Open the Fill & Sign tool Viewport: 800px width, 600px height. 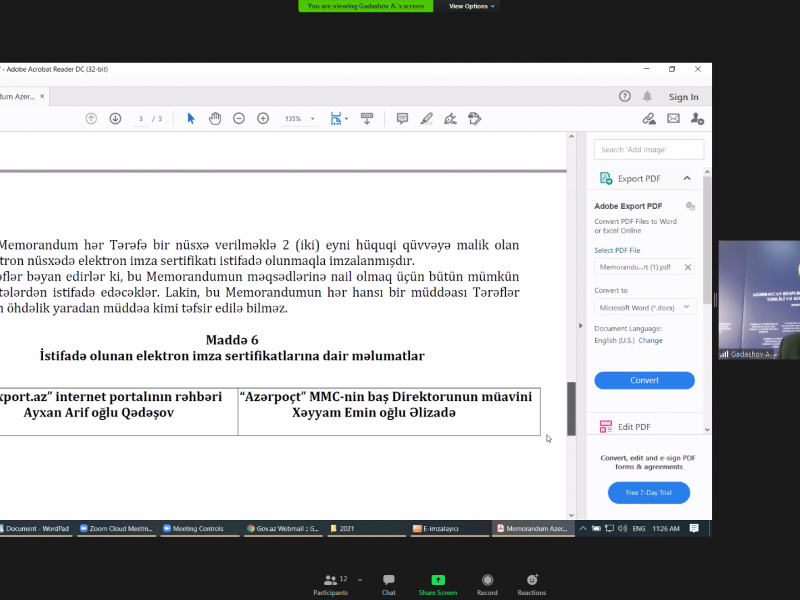(450, 119)
